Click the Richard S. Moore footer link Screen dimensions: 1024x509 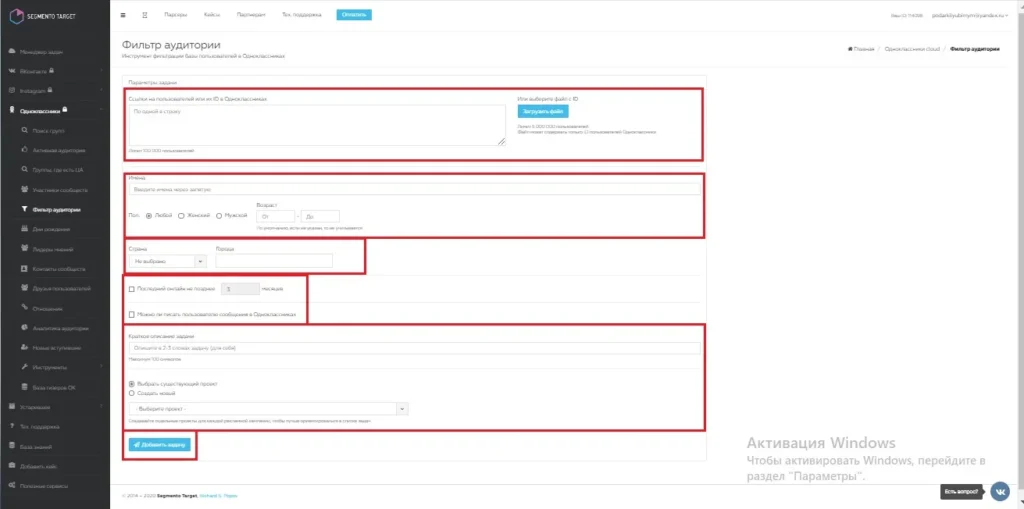click(x=218, y=496)
